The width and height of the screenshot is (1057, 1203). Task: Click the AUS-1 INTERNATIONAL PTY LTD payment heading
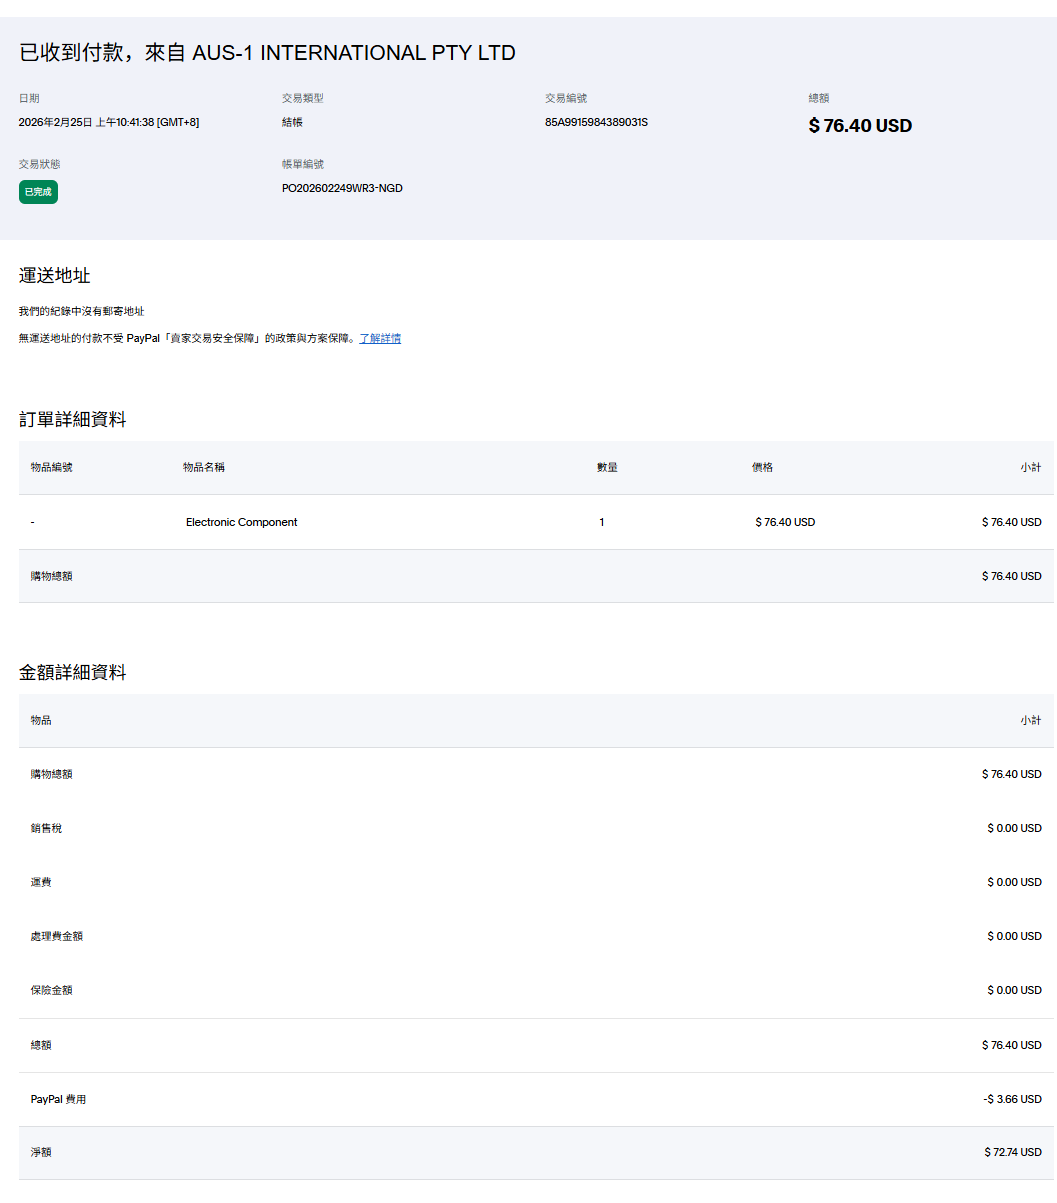267,53
